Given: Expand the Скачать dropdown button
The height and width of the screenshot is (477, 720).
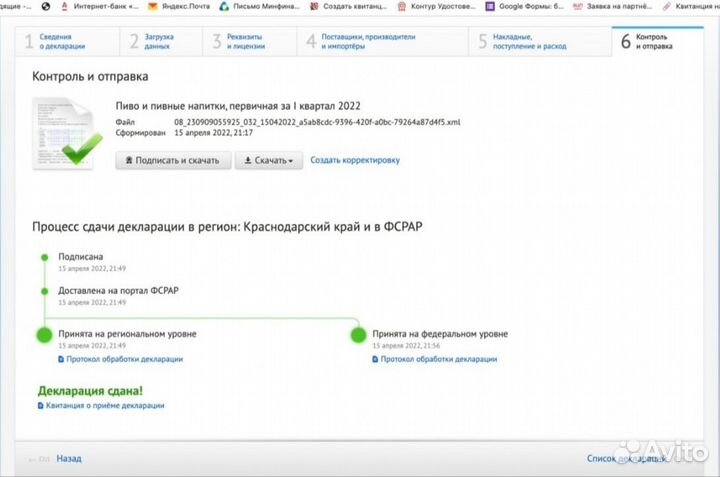Looking at the screenshot, I should point(269,160).
